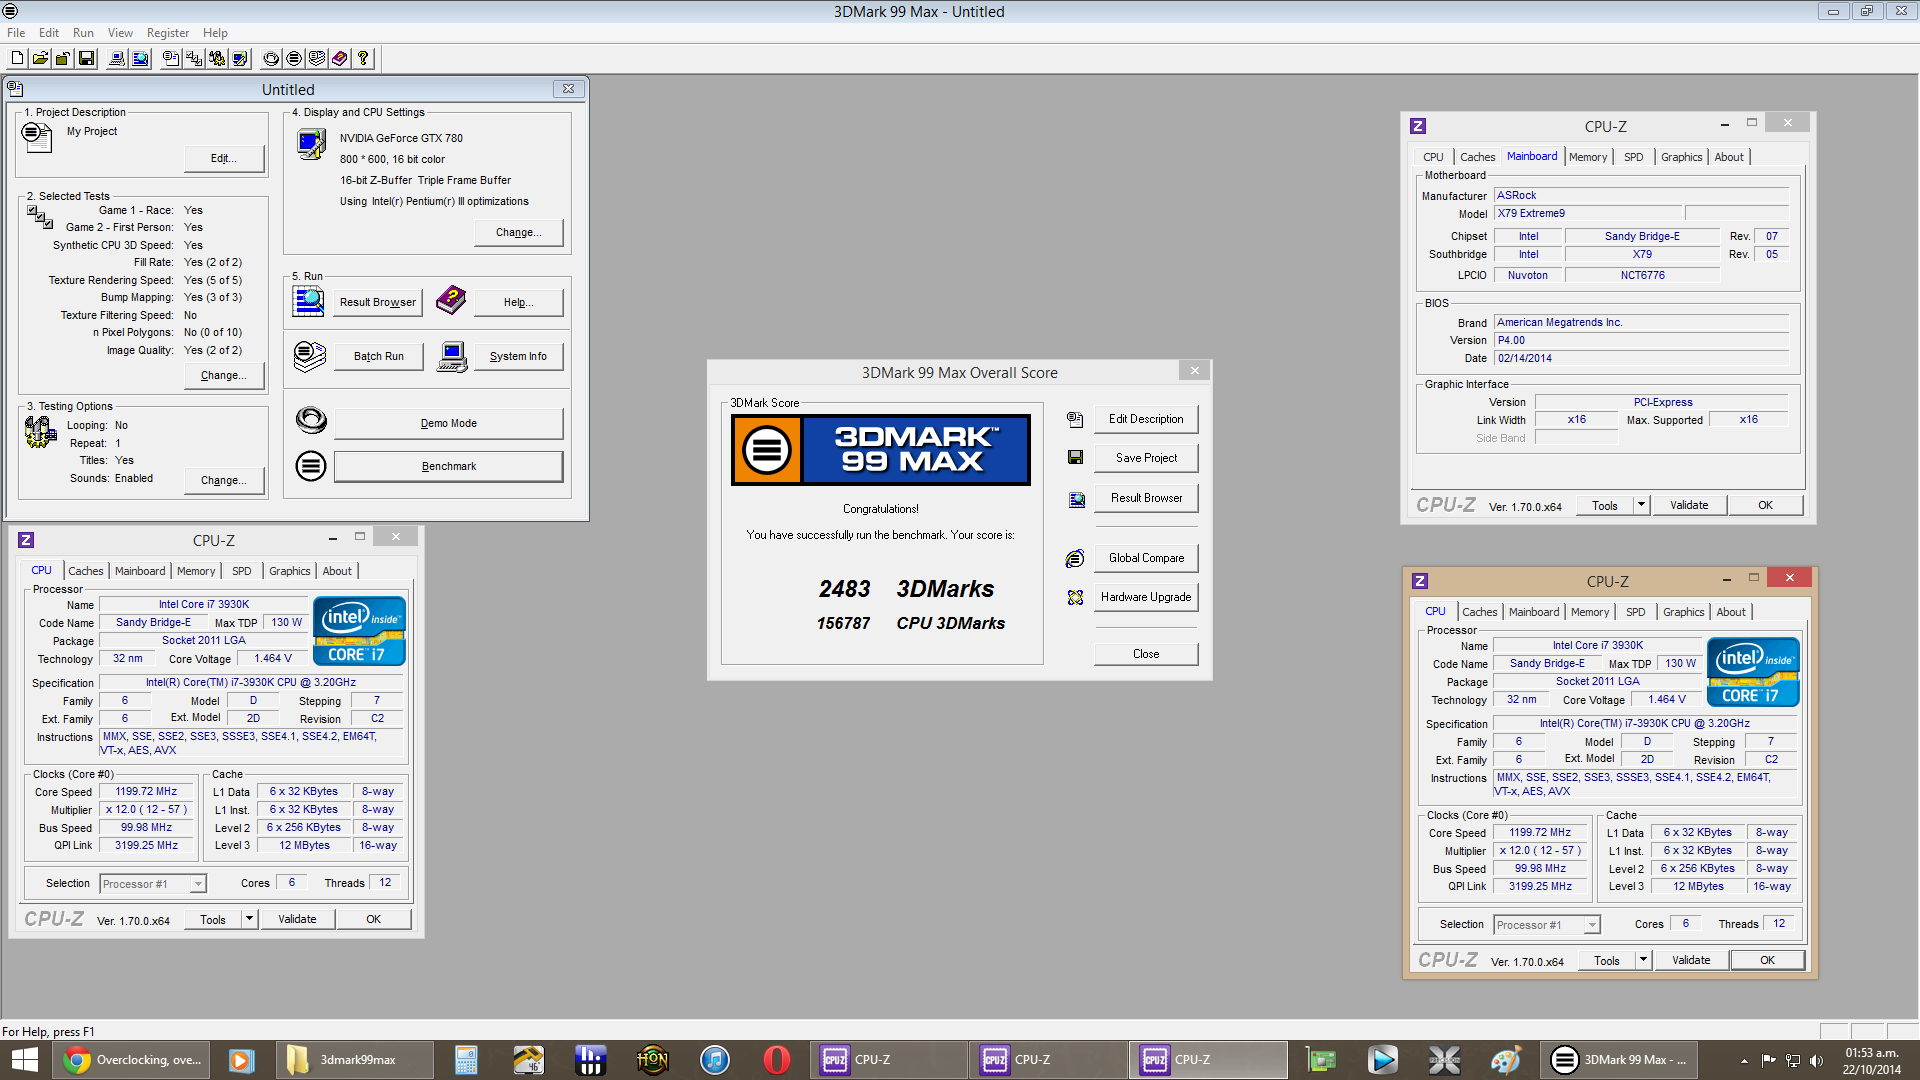Click the Save floppy disk toolbar icon
The image size is (1920, 1080).
[86, 59]
